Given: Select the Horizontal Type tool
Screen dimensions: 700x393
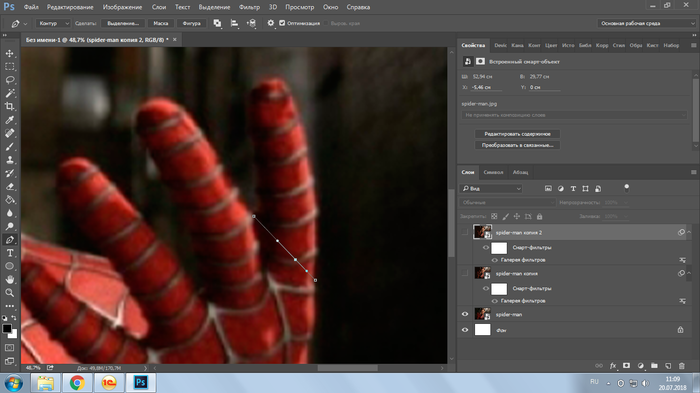Looking at the screenshot, I should click(9, 253).
